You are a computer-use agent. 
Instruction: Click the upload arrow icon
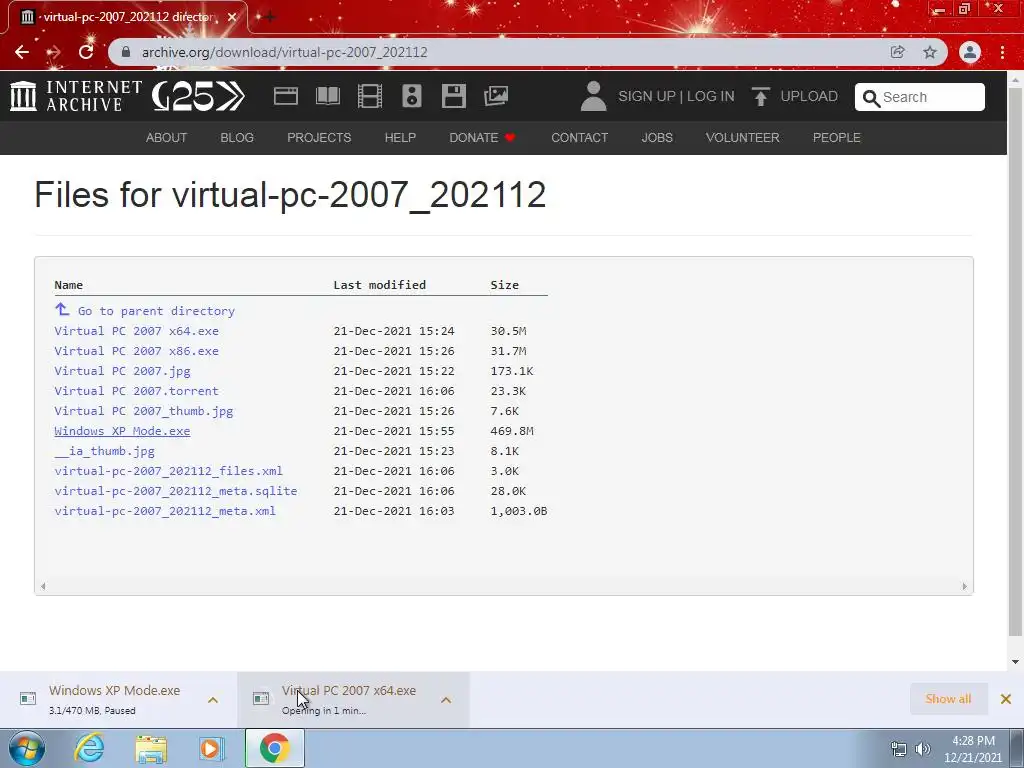(x=760, y=97)
